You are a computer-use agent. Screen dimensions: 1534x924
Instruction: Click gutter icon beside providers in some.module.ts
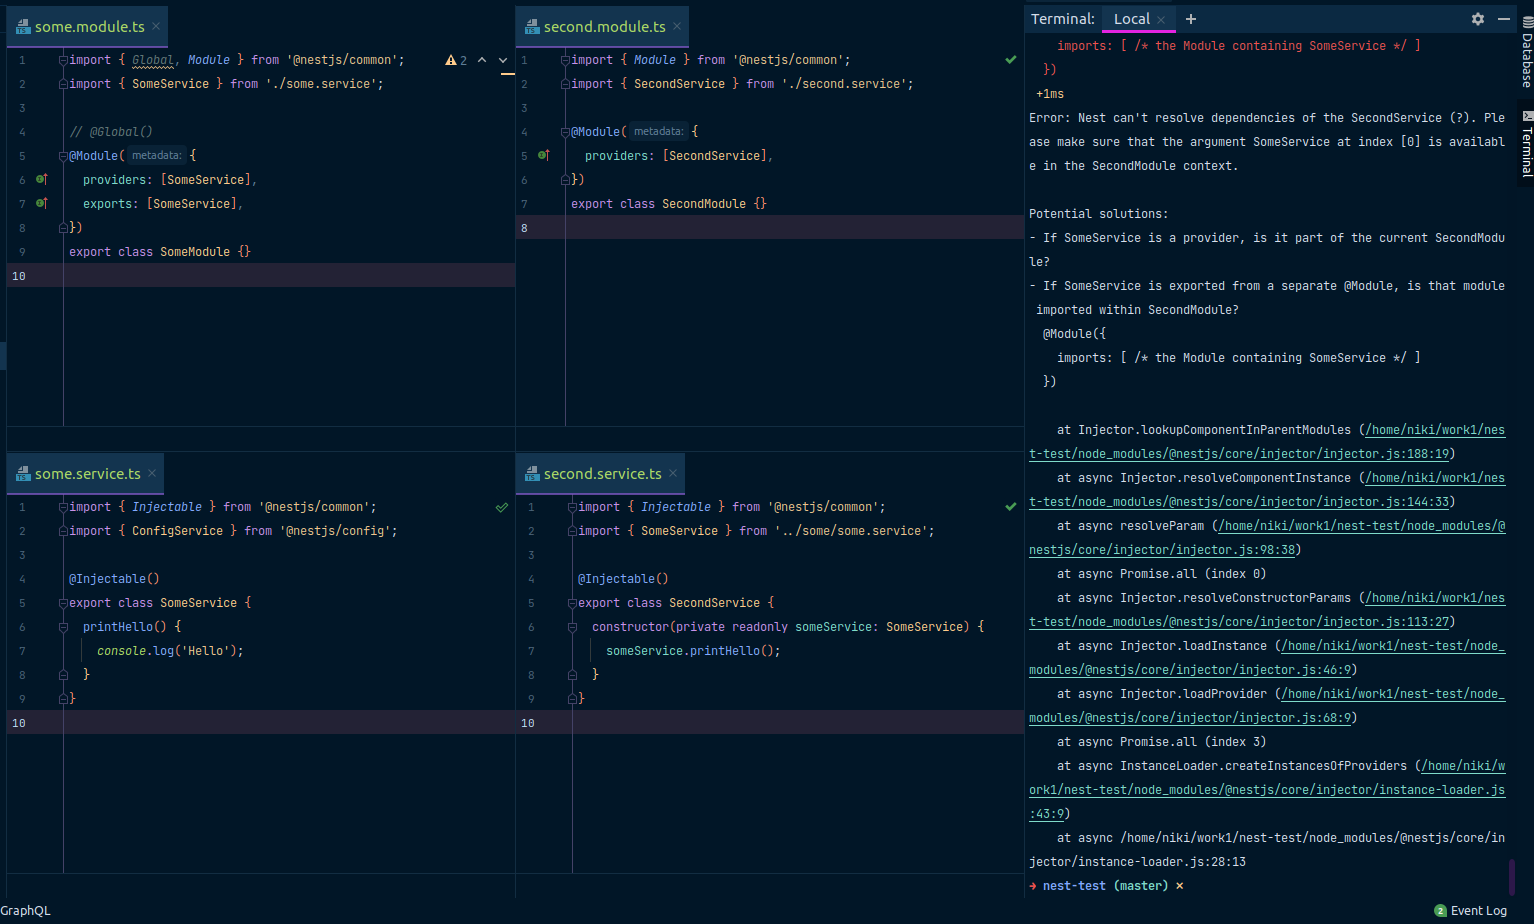pos(42,180)
